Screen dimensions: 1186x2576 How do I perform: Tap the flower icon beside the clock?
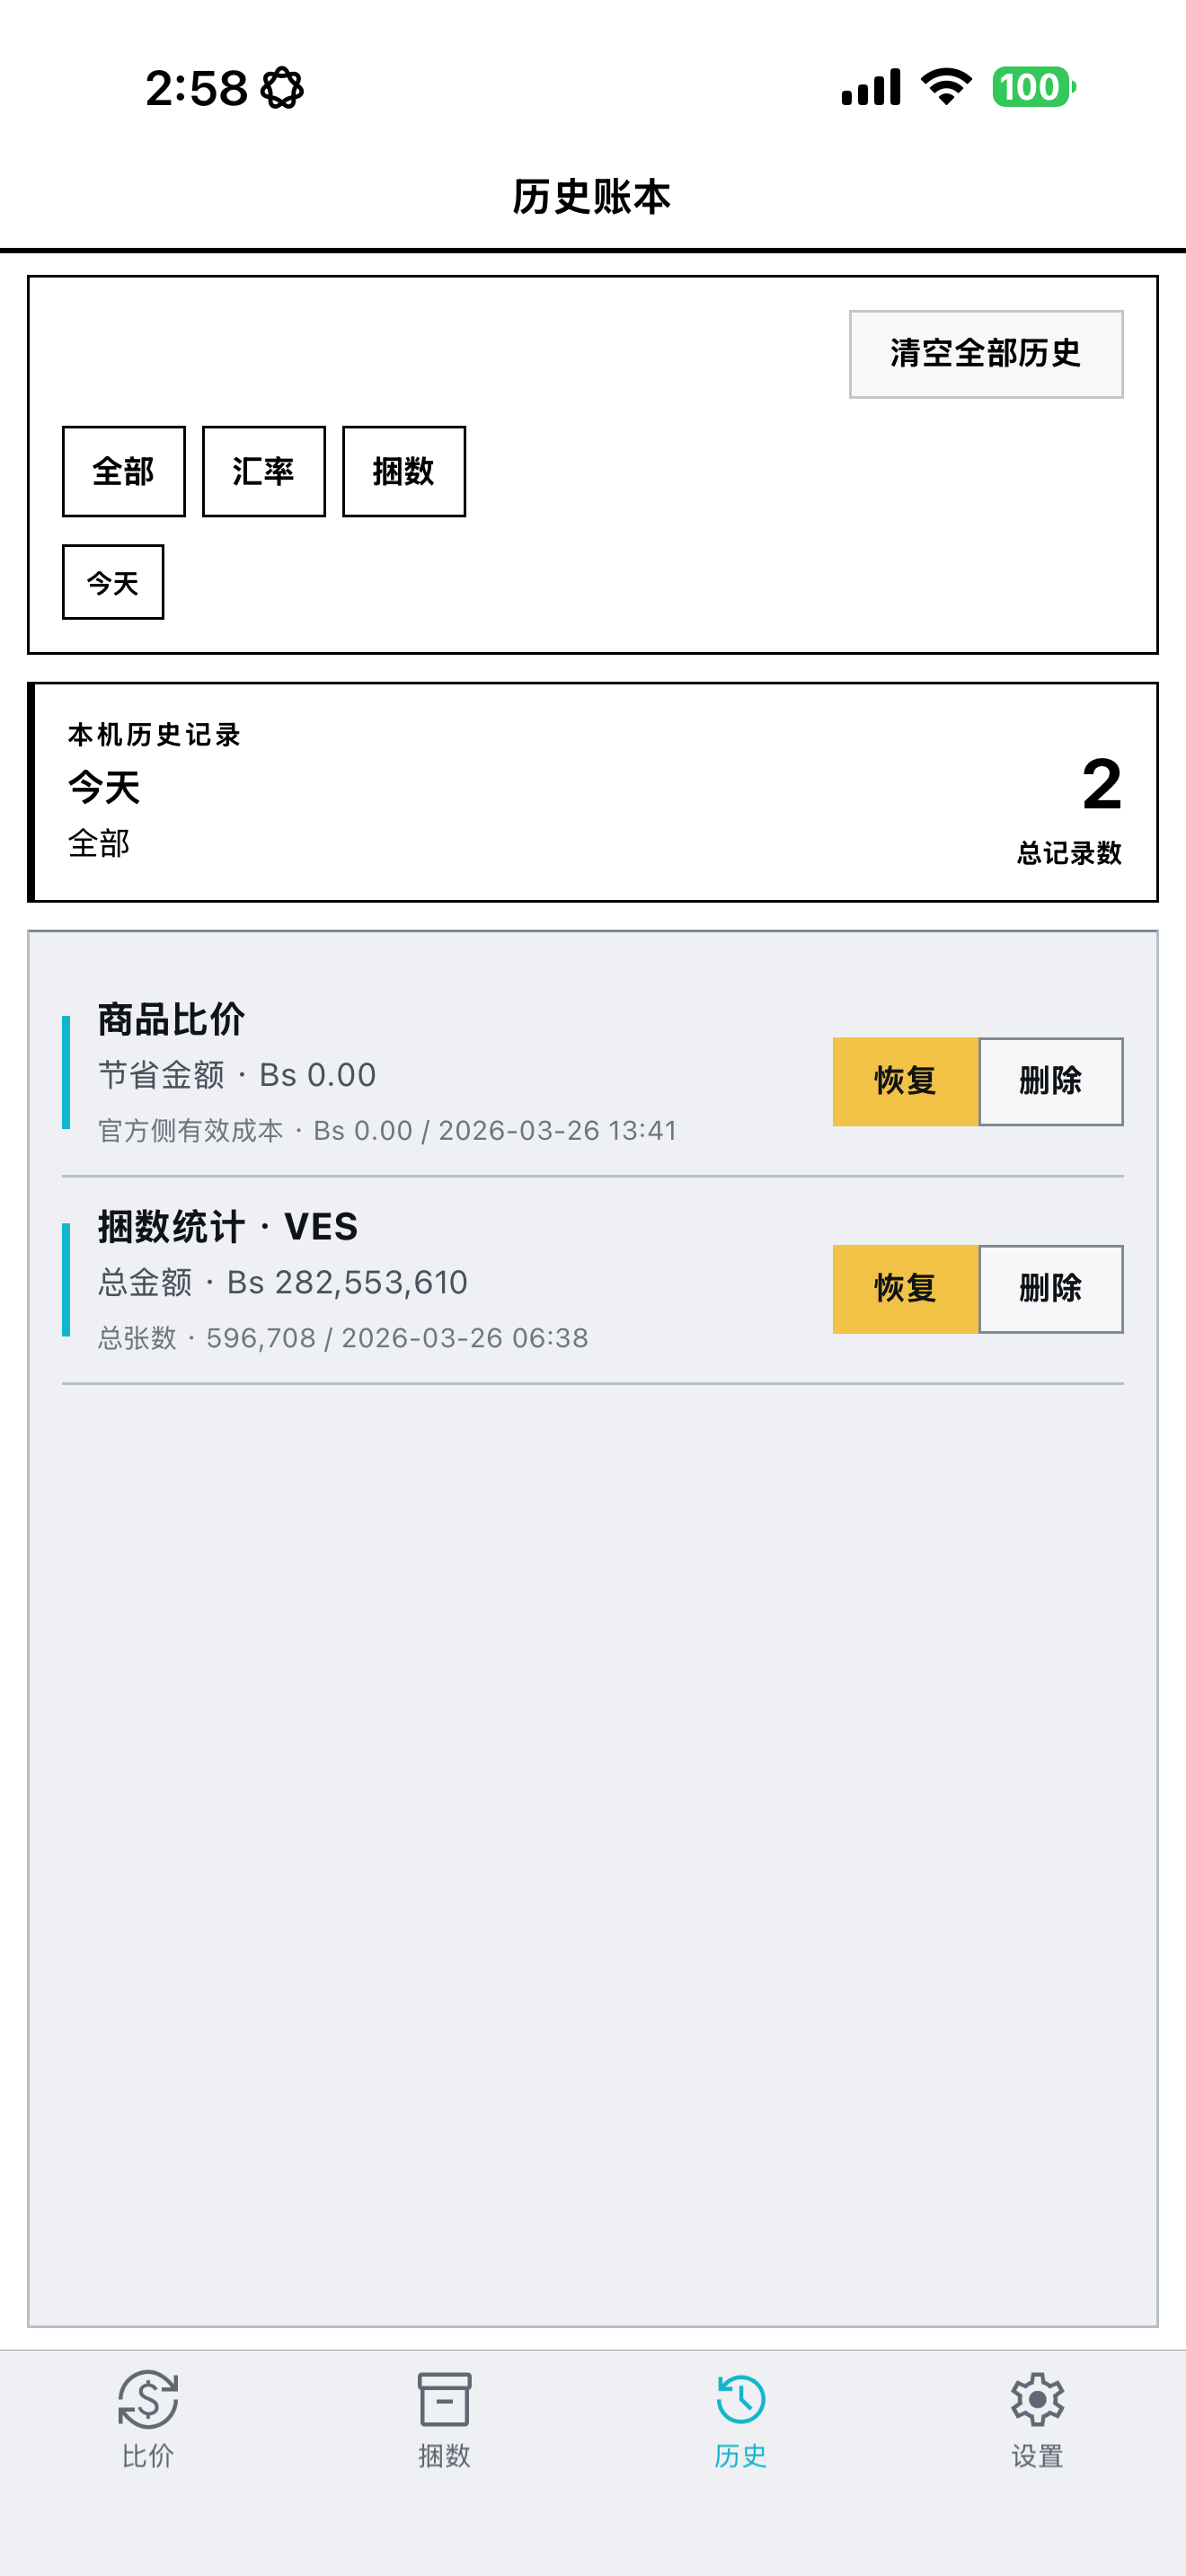pyautogui.click(x=282, y=88)
